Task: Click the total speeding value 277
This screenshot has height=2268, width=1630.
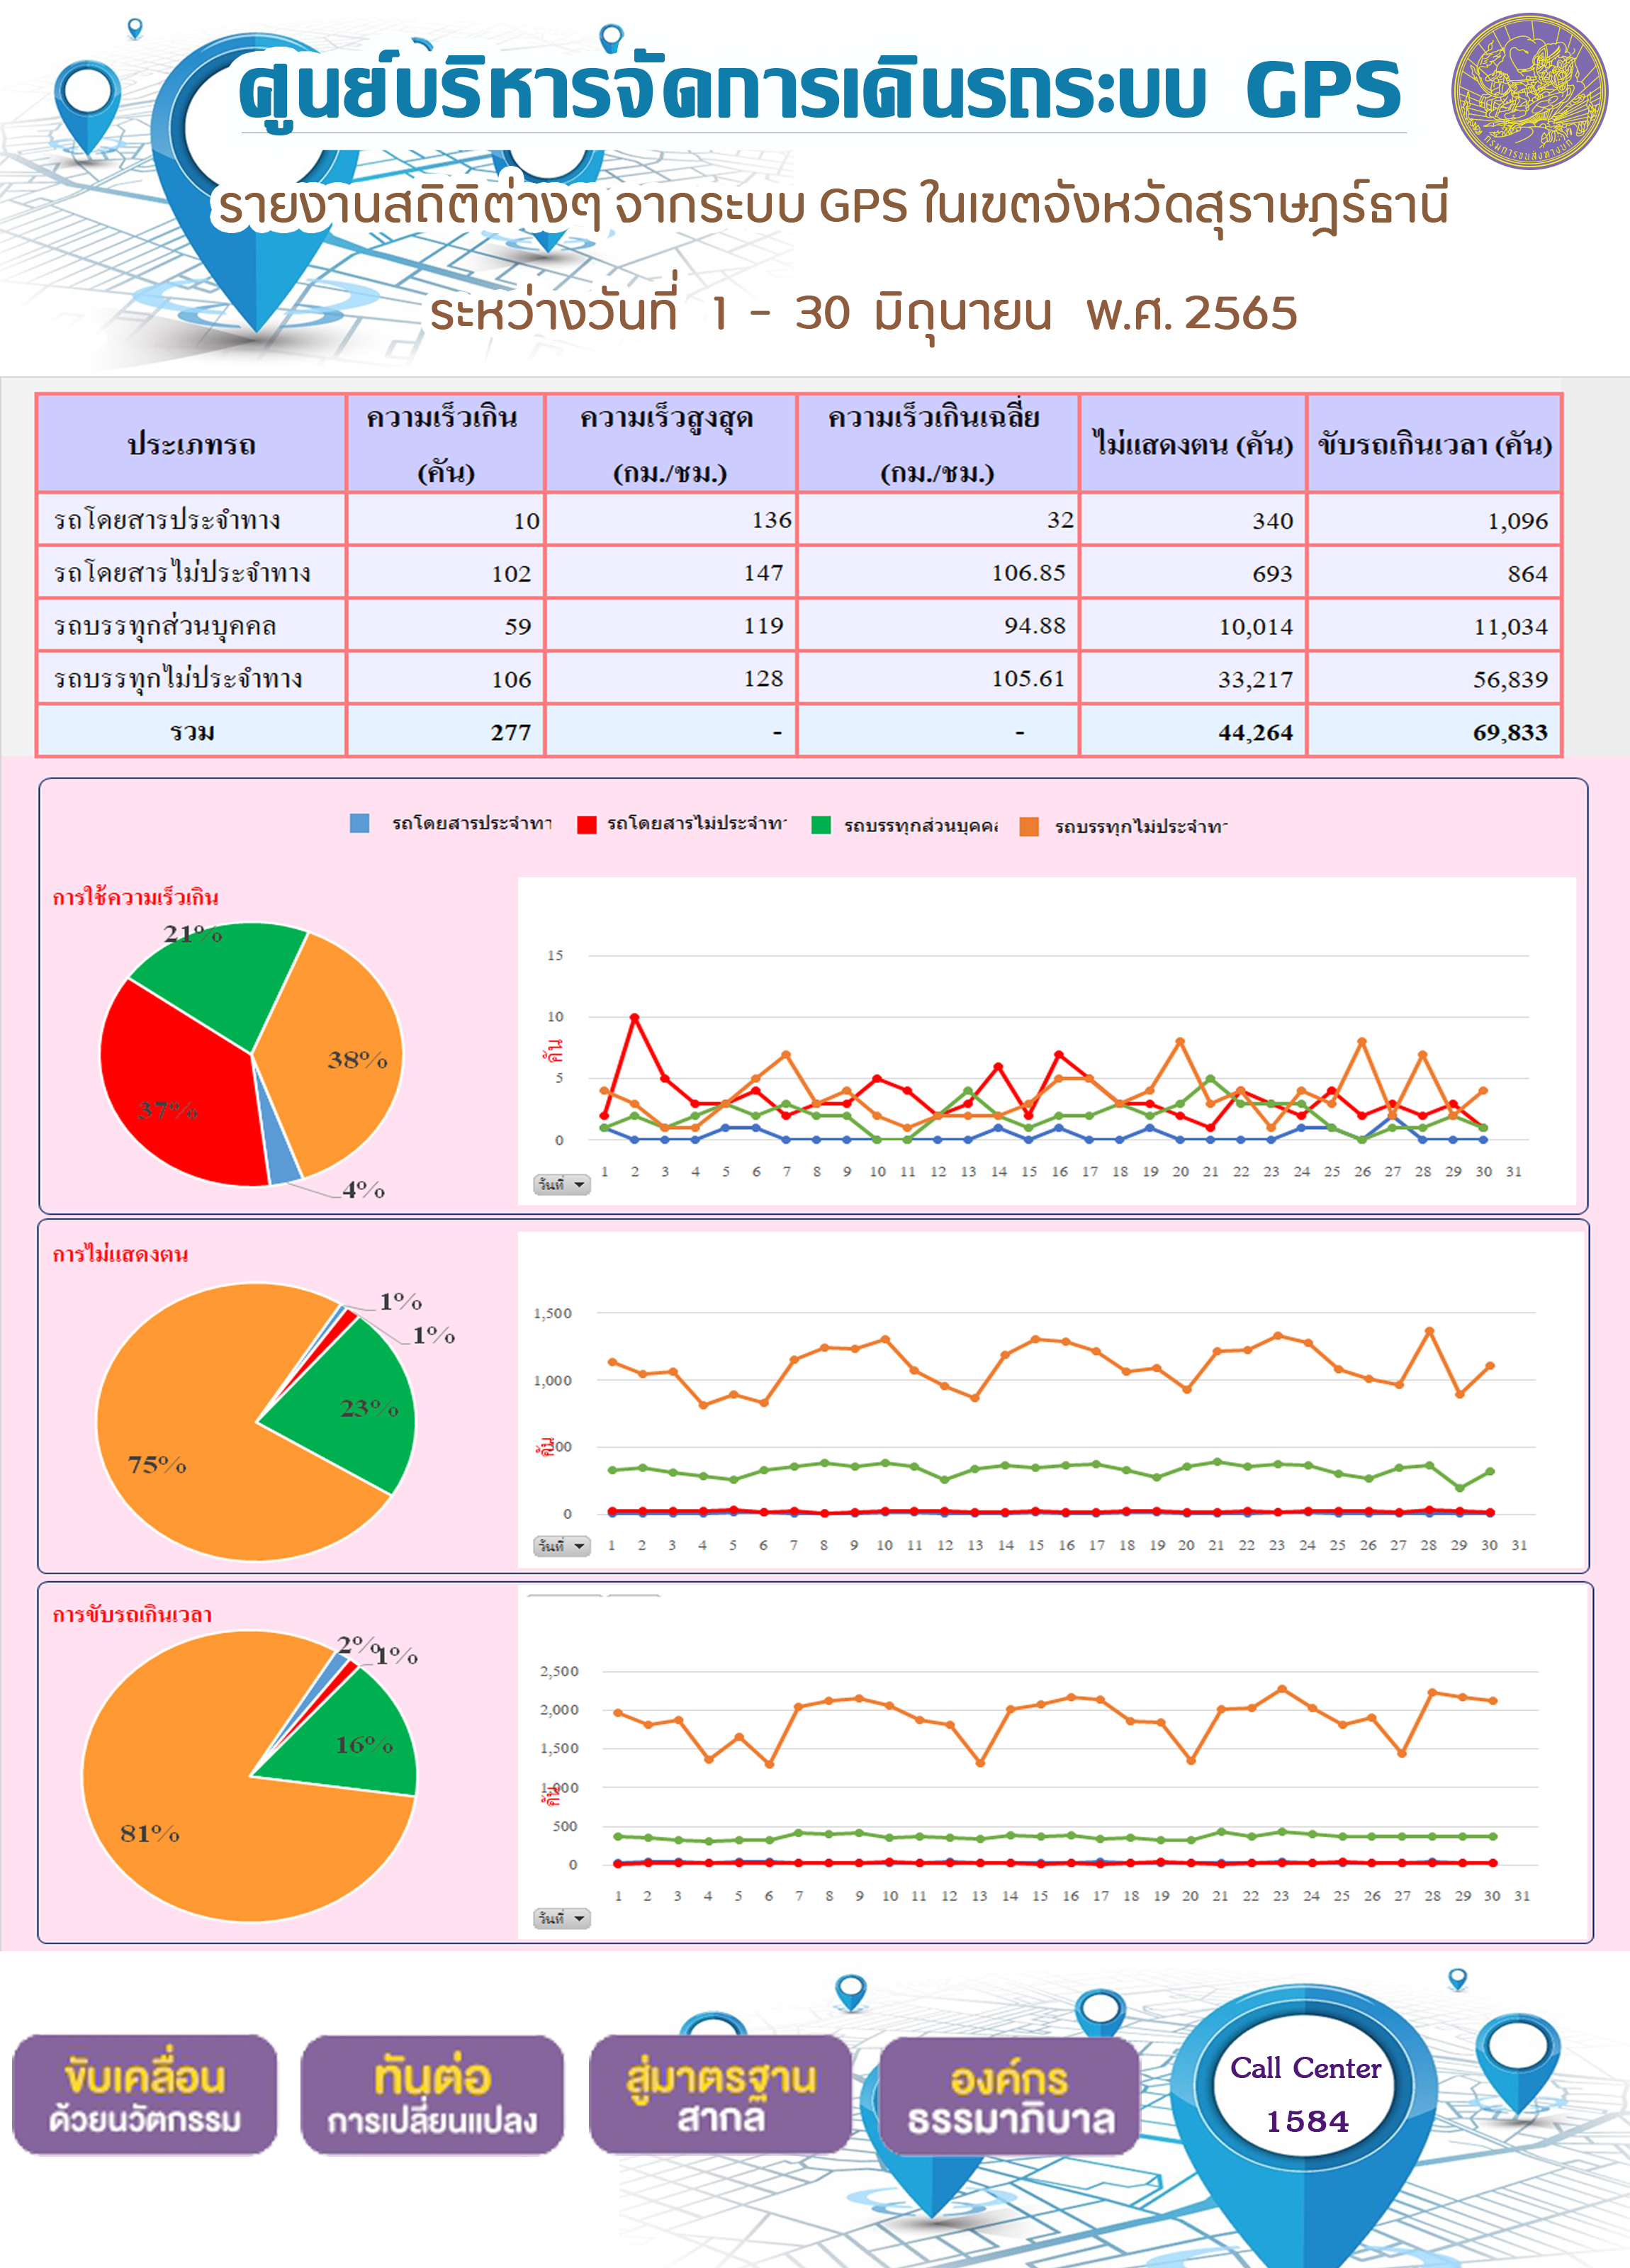Action: click(x=510, y=732)
